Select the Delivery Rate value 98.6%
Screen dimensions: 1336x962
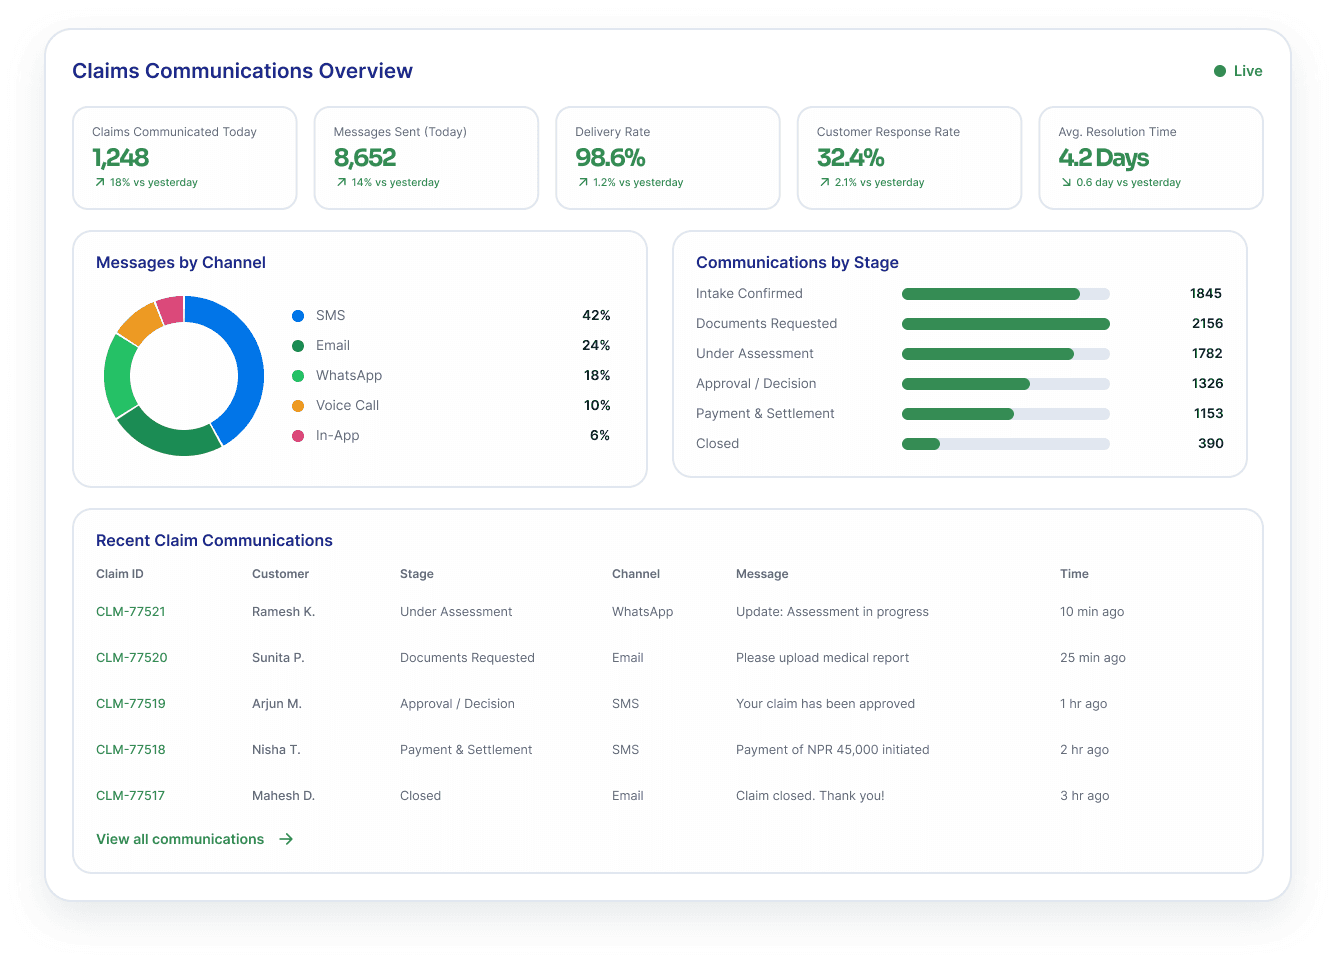coord(610,158)
